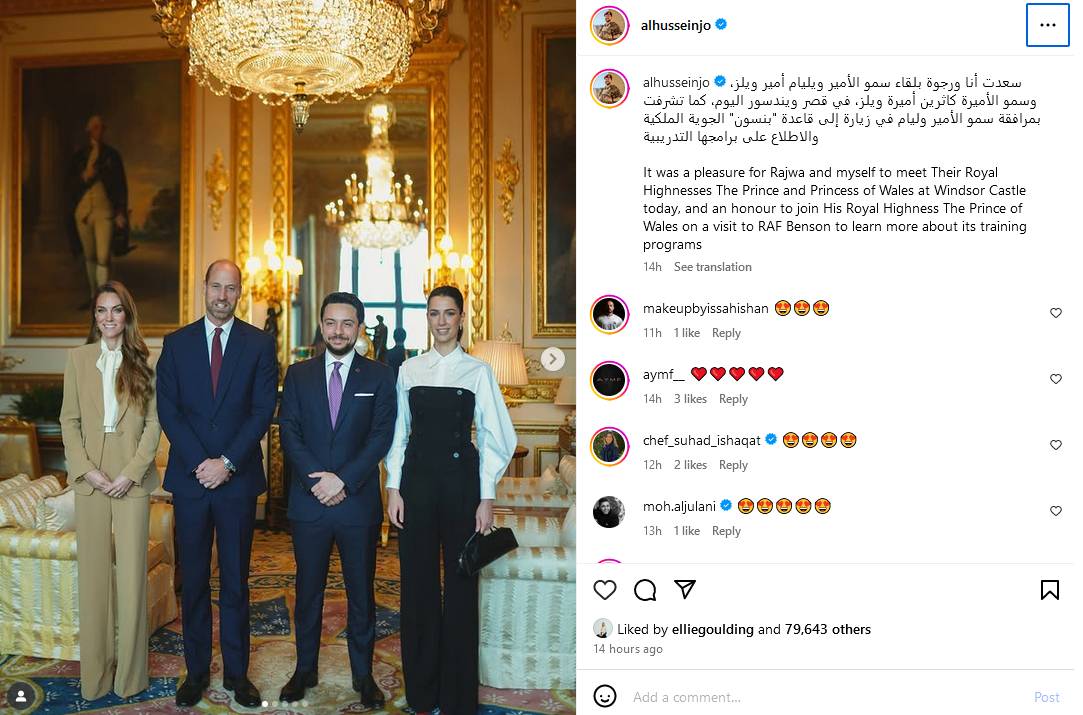1083x715 pixels.
Task: Reply to makeupbyissahishan's comment
Action: tap(726, 333)
